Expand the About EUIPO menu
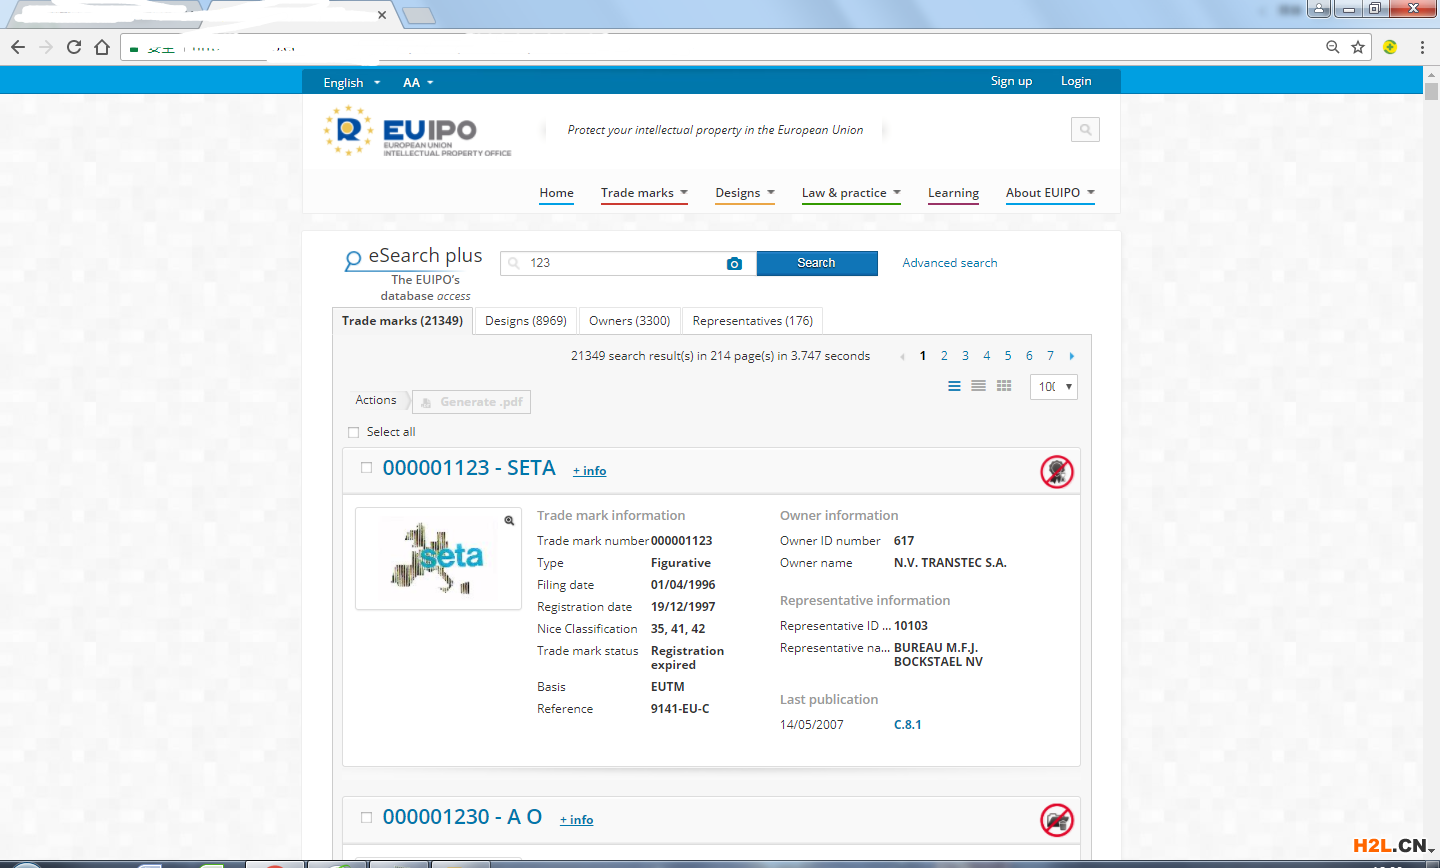This screenshot has height=868, width=1440. (1050, 193)
